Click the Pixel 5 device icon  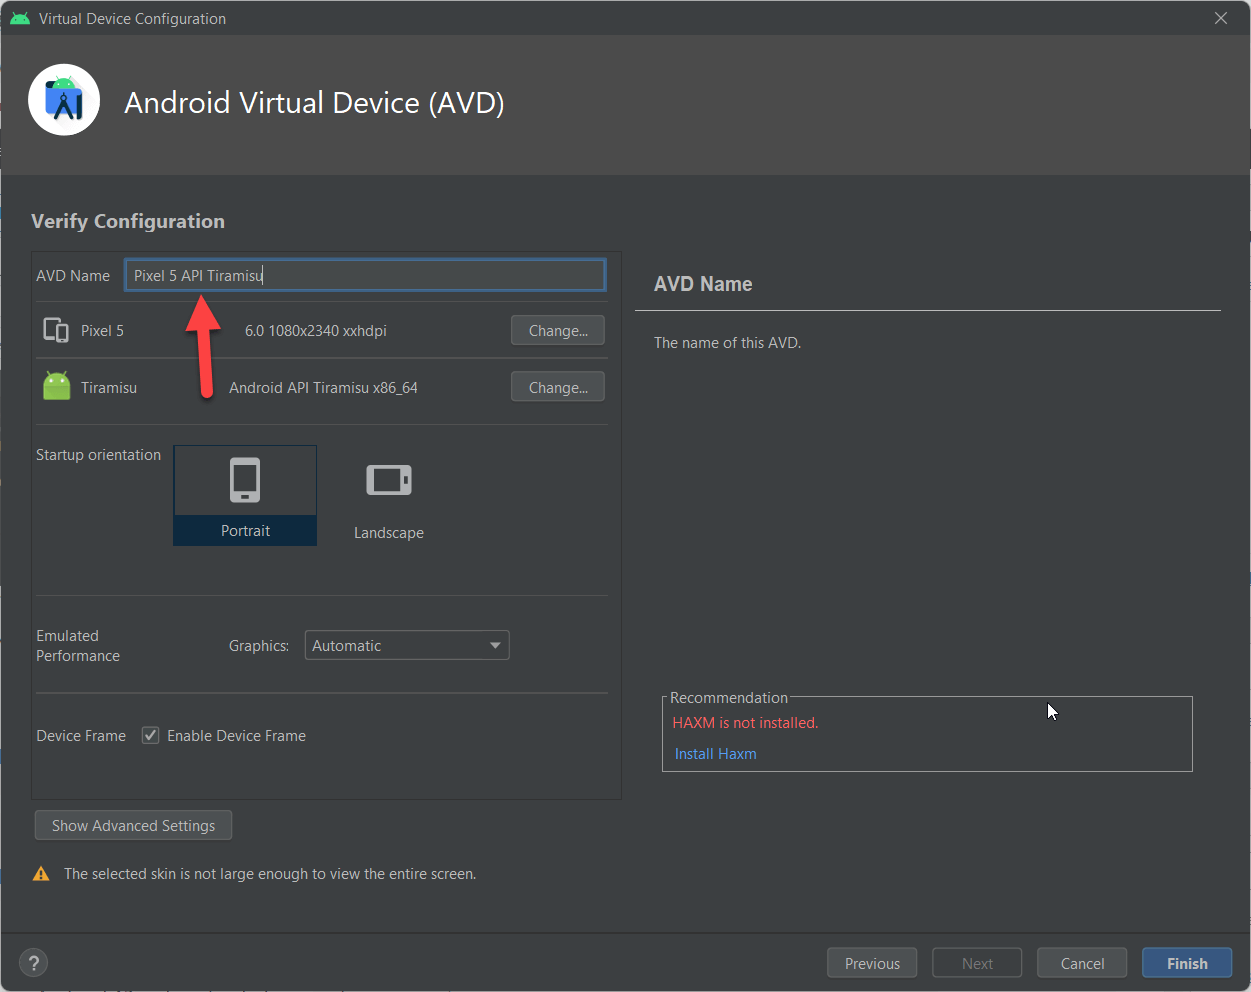[x=56, y=331]
